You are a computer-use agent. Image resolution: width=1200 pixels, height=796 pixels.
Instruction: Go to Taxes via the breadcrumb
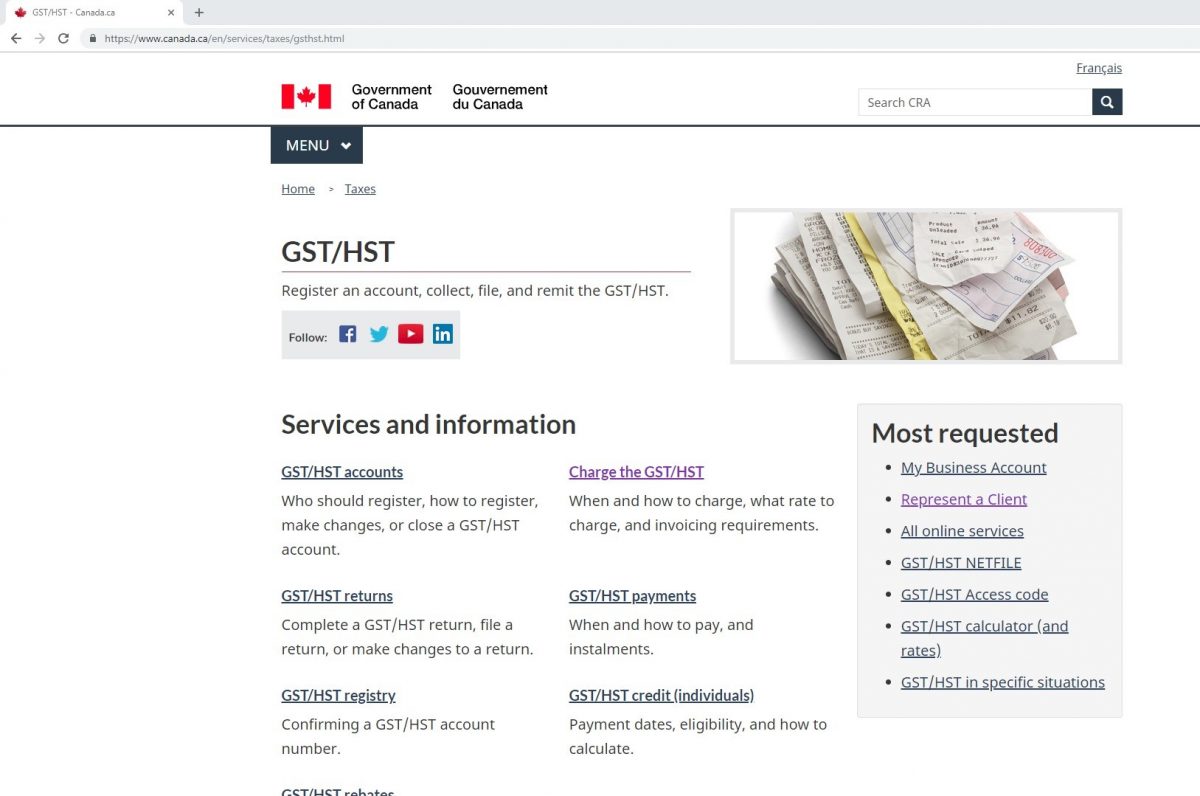coord(360,188)
